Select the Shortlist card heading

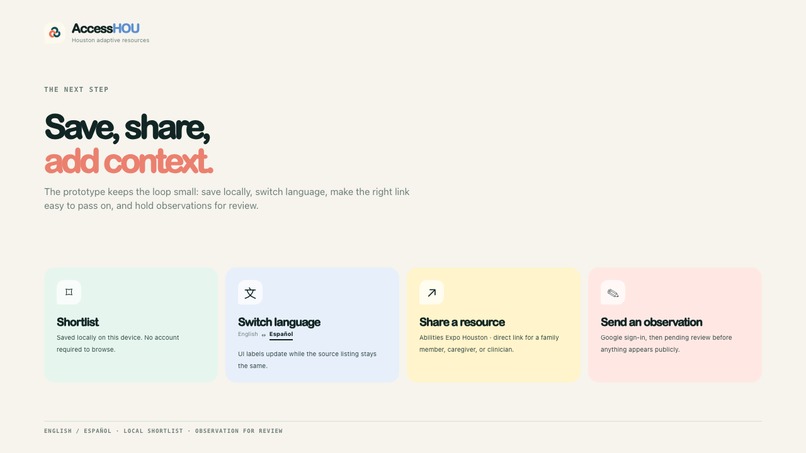78,322
